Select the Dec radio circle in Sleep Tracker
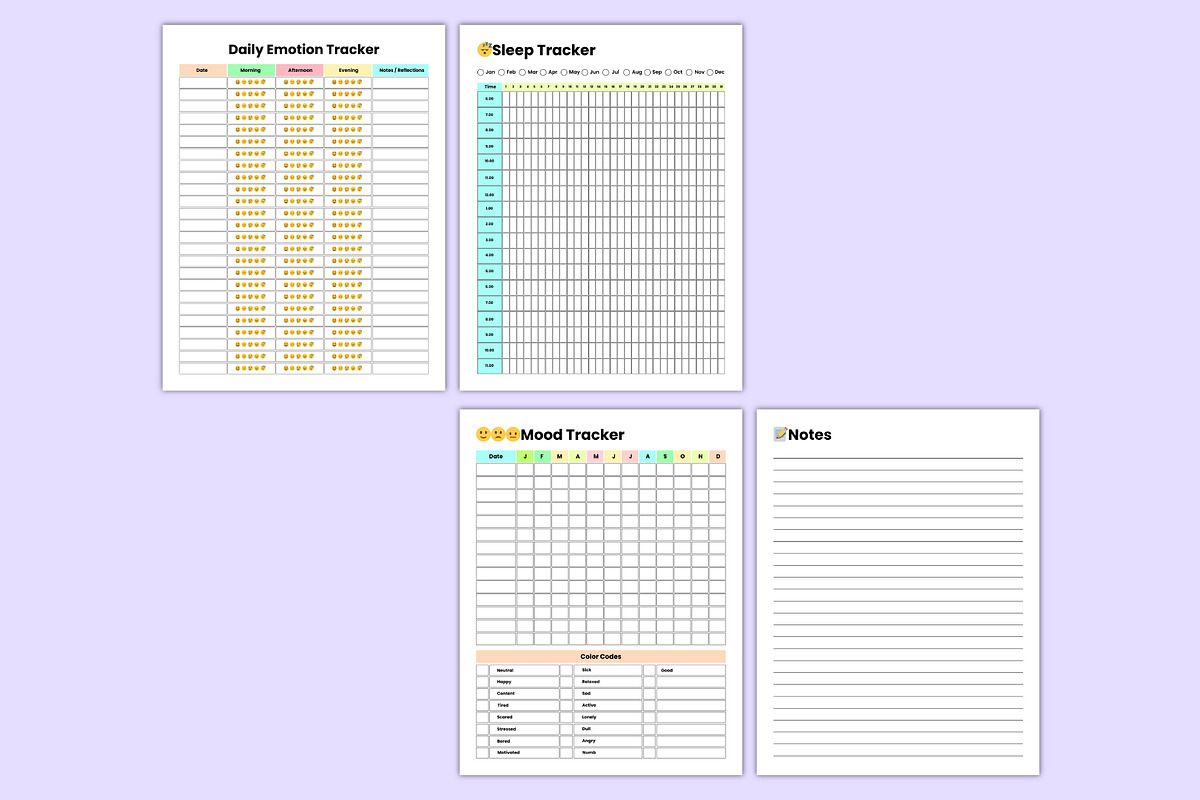 point(710,72)
